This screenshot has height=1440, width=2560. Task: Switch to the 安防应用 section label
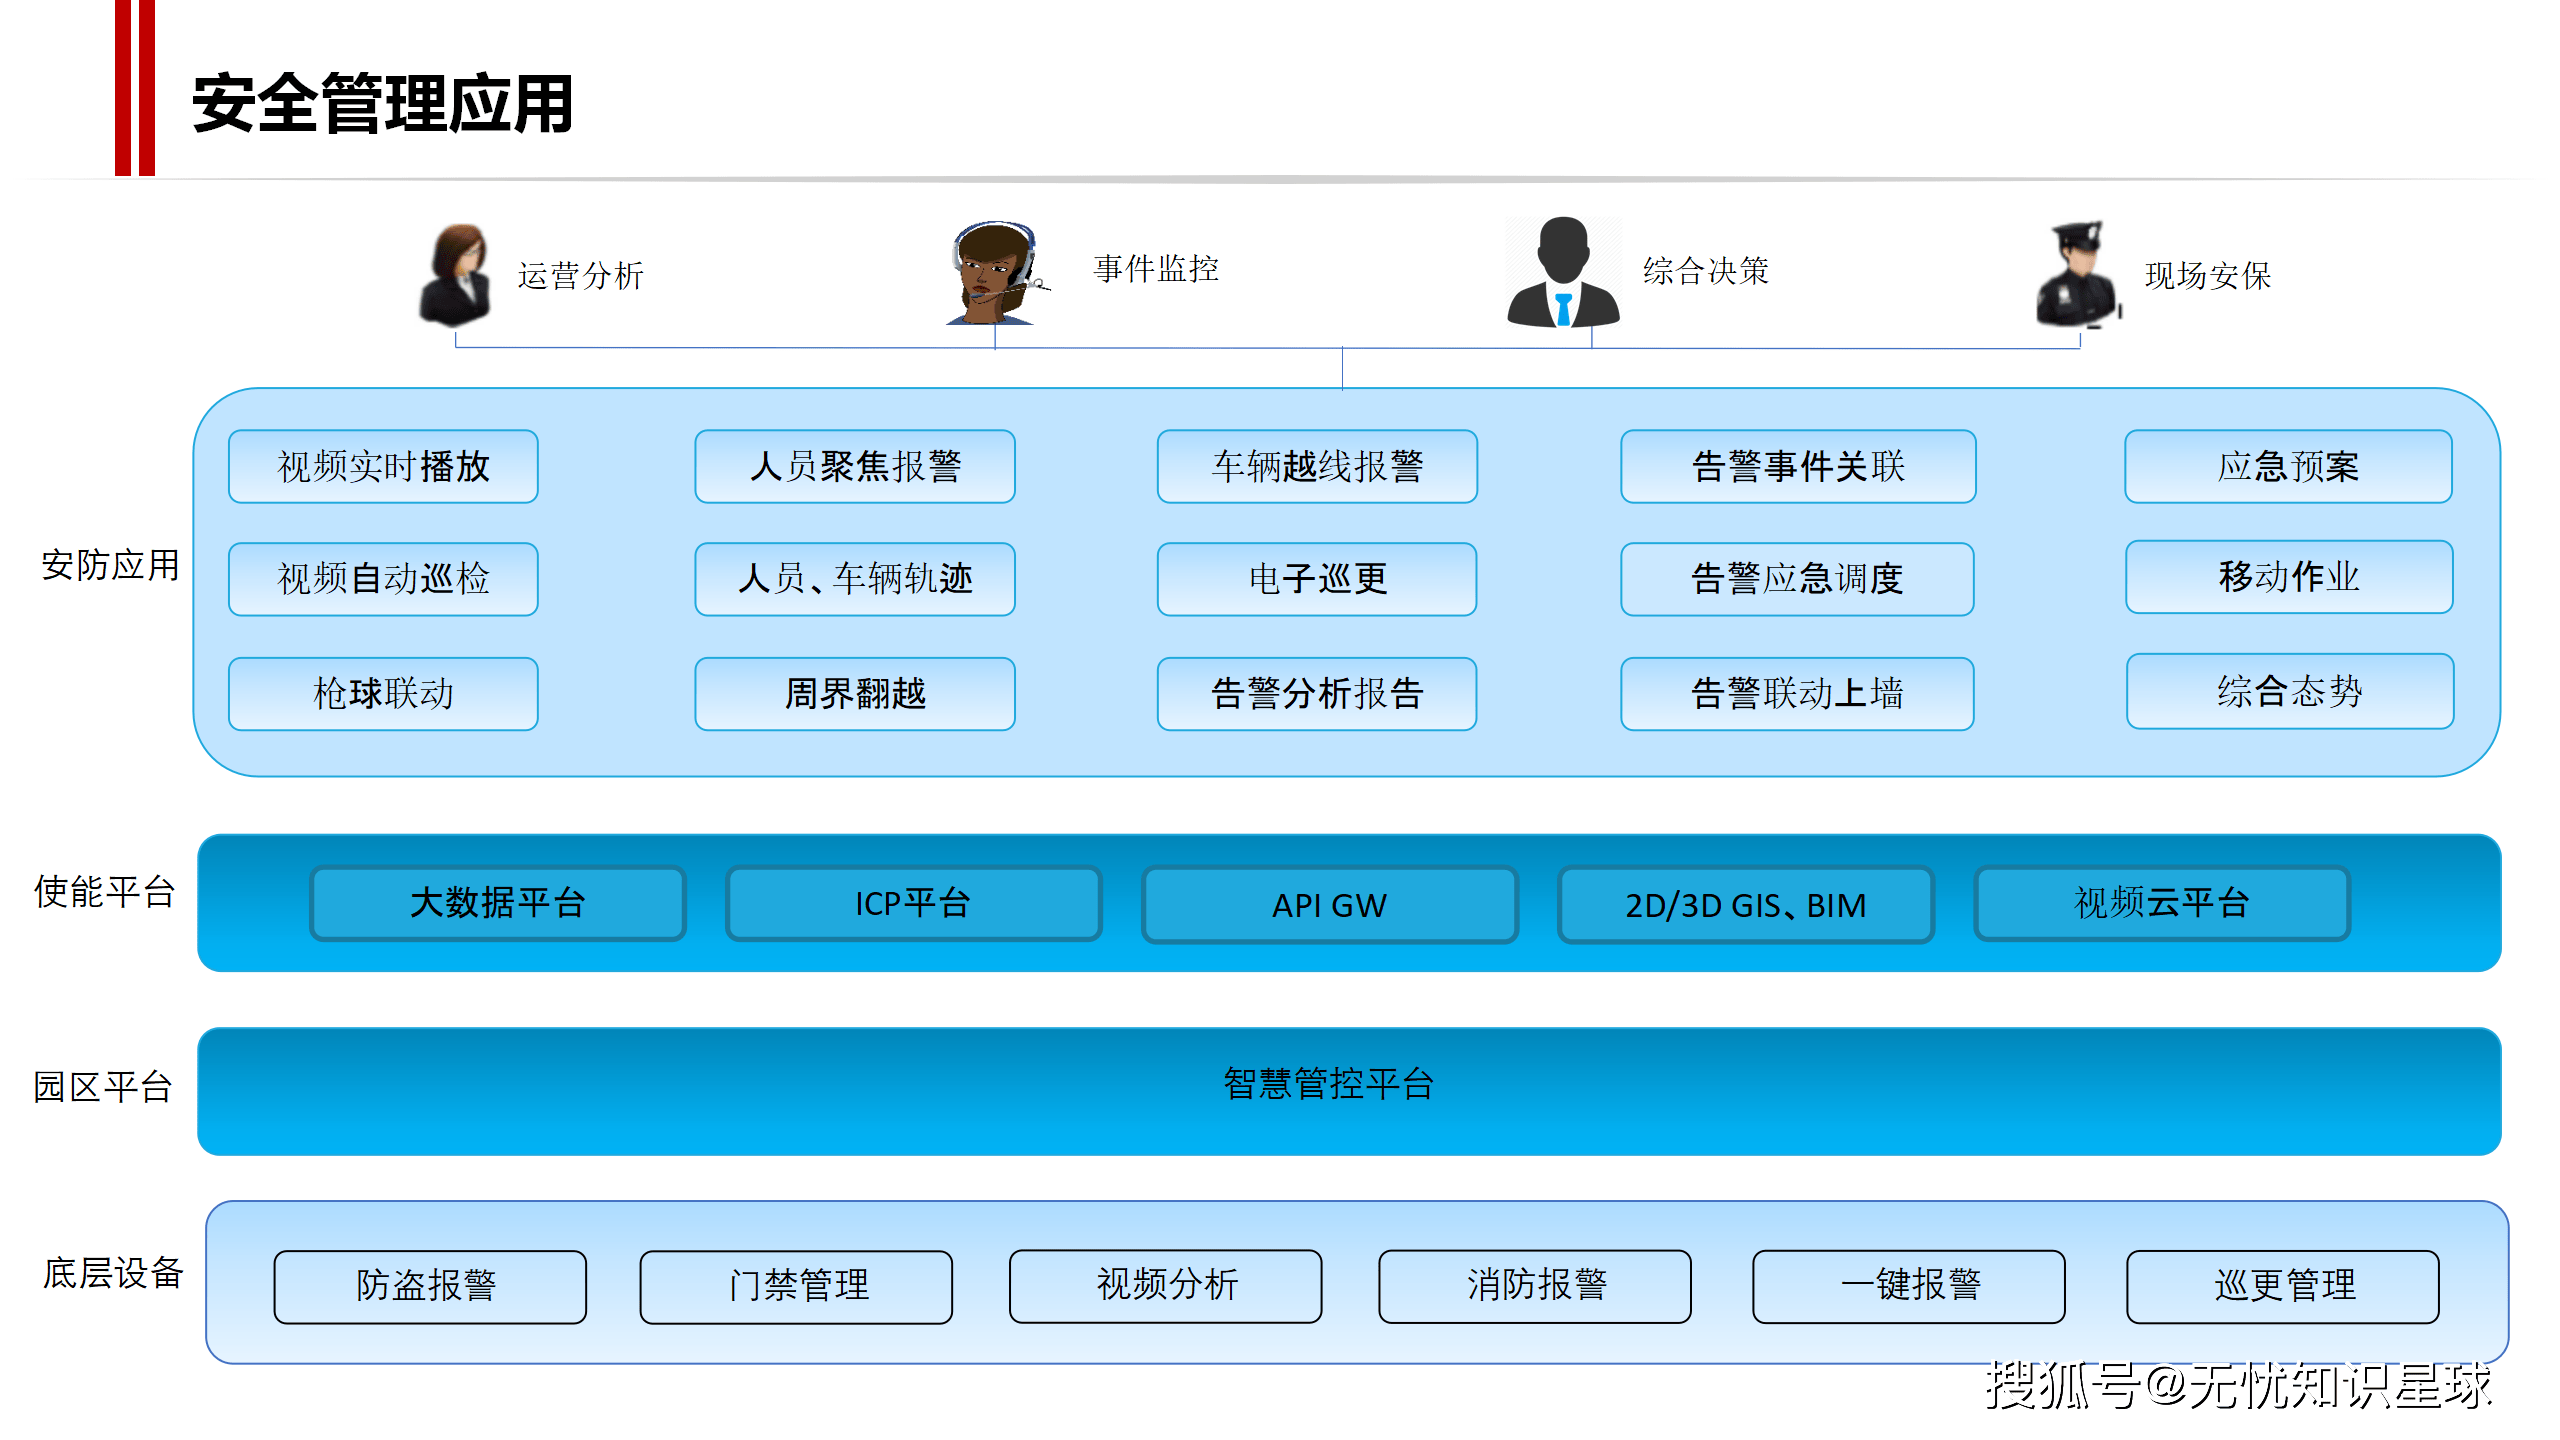[x=110, y=566]
